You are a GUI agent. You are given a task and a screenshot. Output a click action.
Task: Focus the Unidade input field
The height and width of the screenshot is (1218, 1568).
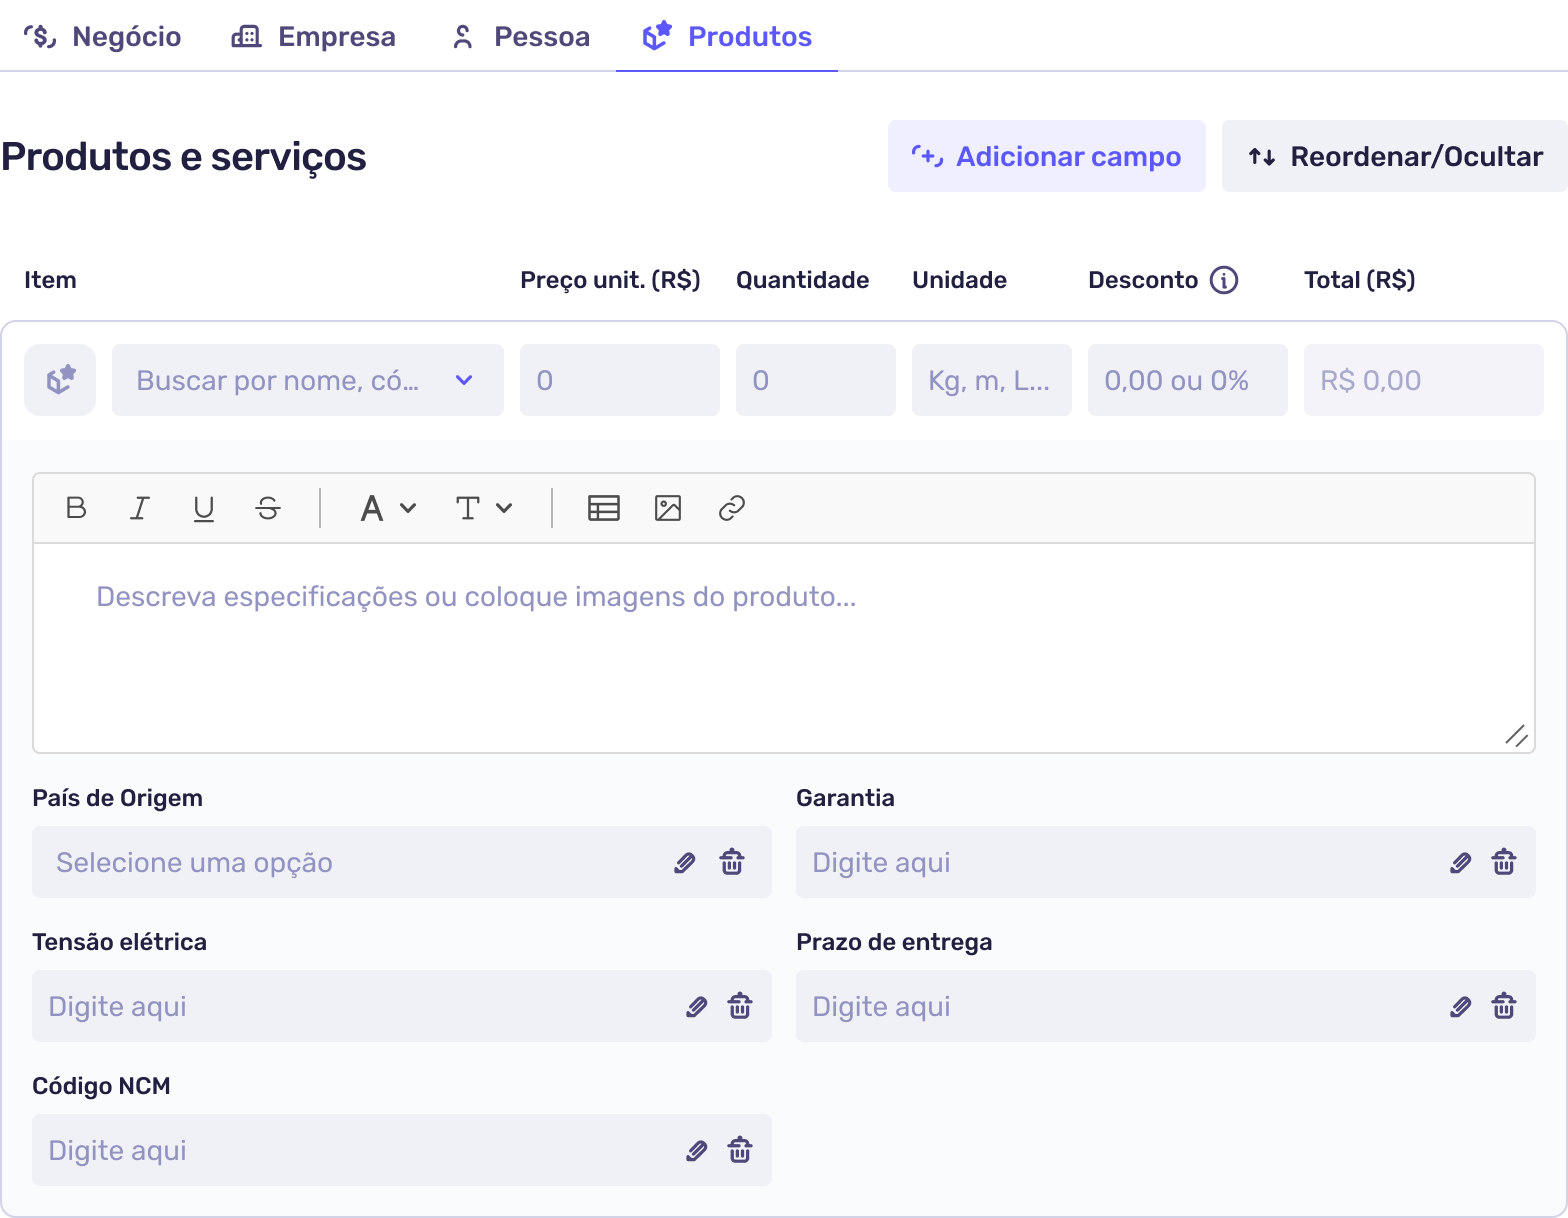pos(992,380)
